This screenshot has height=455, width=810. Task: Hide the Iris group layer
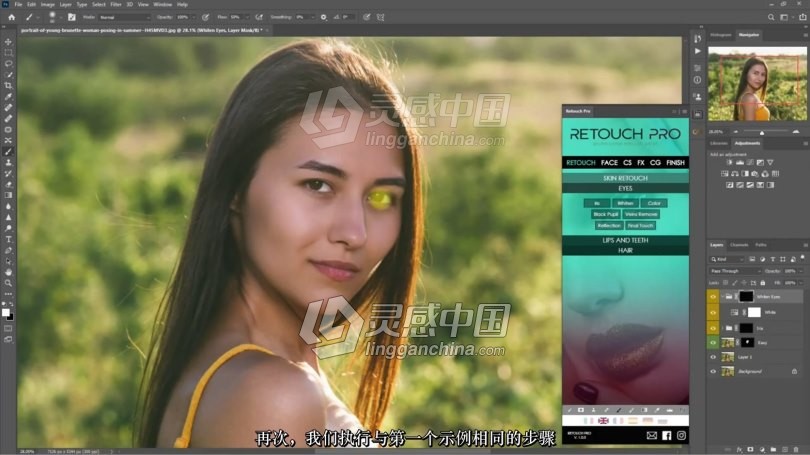pyautogui.click(x=713, y=328)
